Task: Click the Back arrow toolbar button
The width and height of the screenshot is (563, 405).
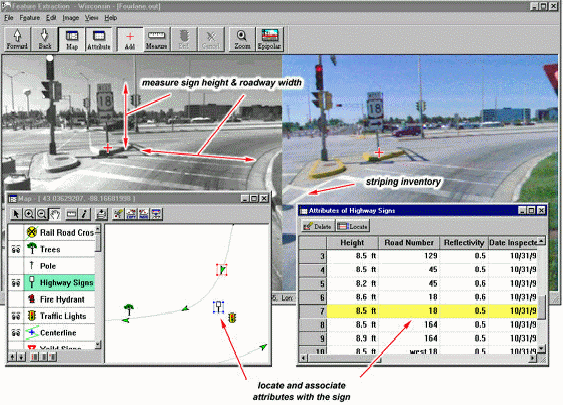Action: point(45,39)
